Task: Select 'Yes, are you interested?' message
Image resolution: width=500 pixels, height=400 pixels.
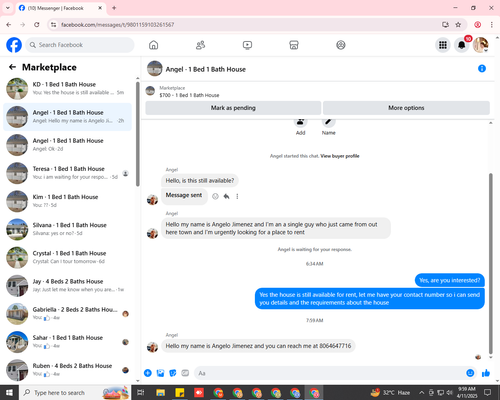Action: tap(450, 280)
